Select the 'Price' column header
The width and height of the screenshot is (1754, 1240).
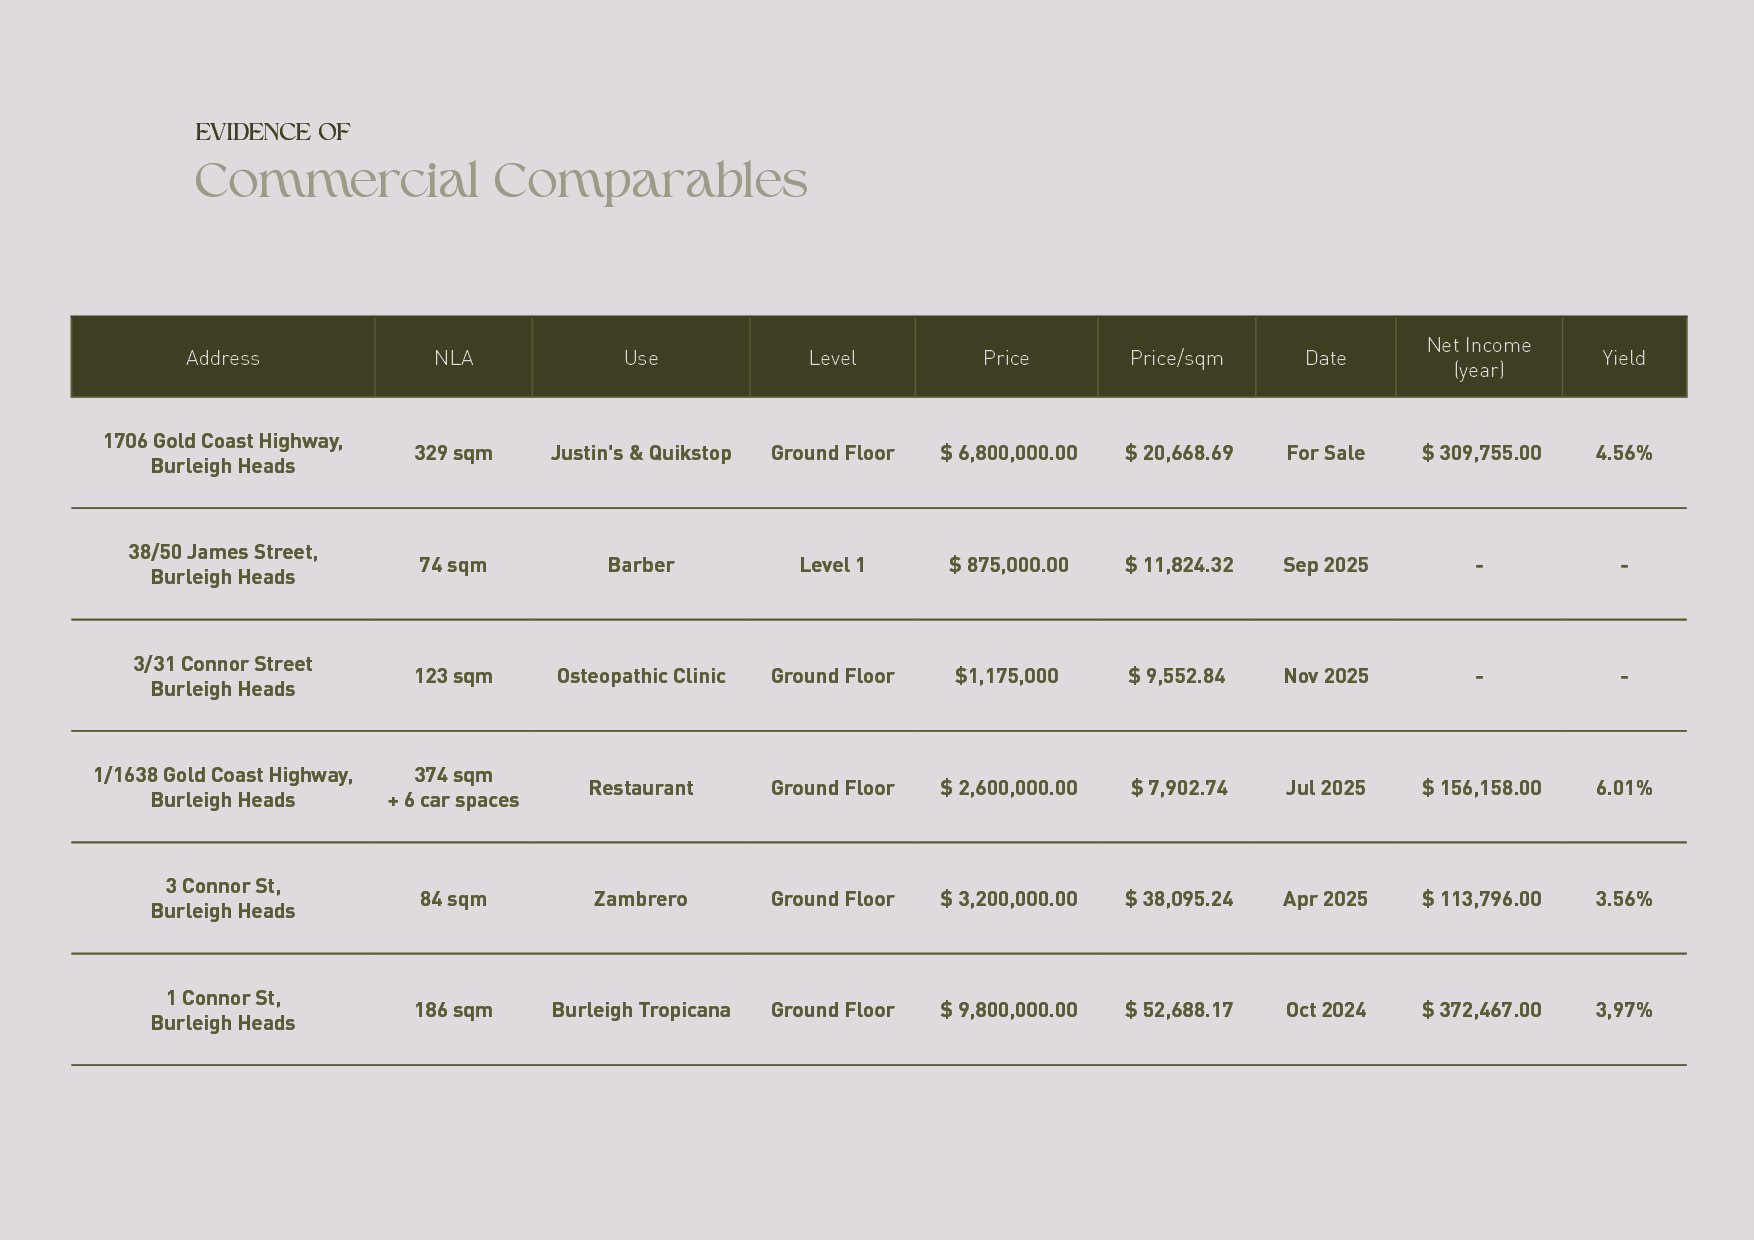point(1006,358)
